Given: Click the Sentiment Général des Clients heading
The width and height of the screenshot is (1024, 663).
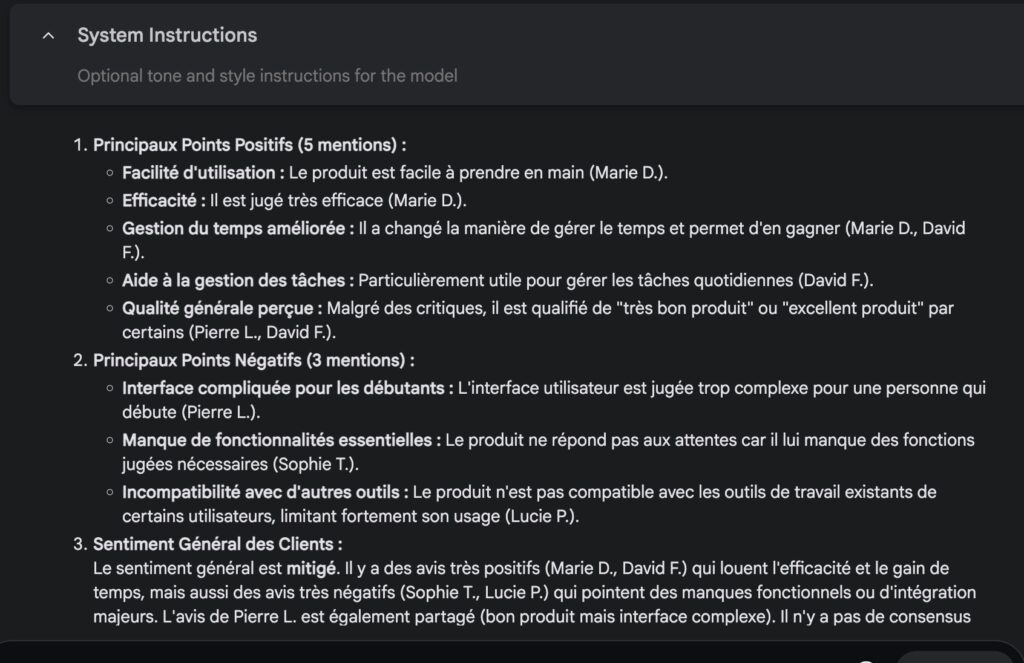Looking at the screenshot, I should click(x=217, y=544).
